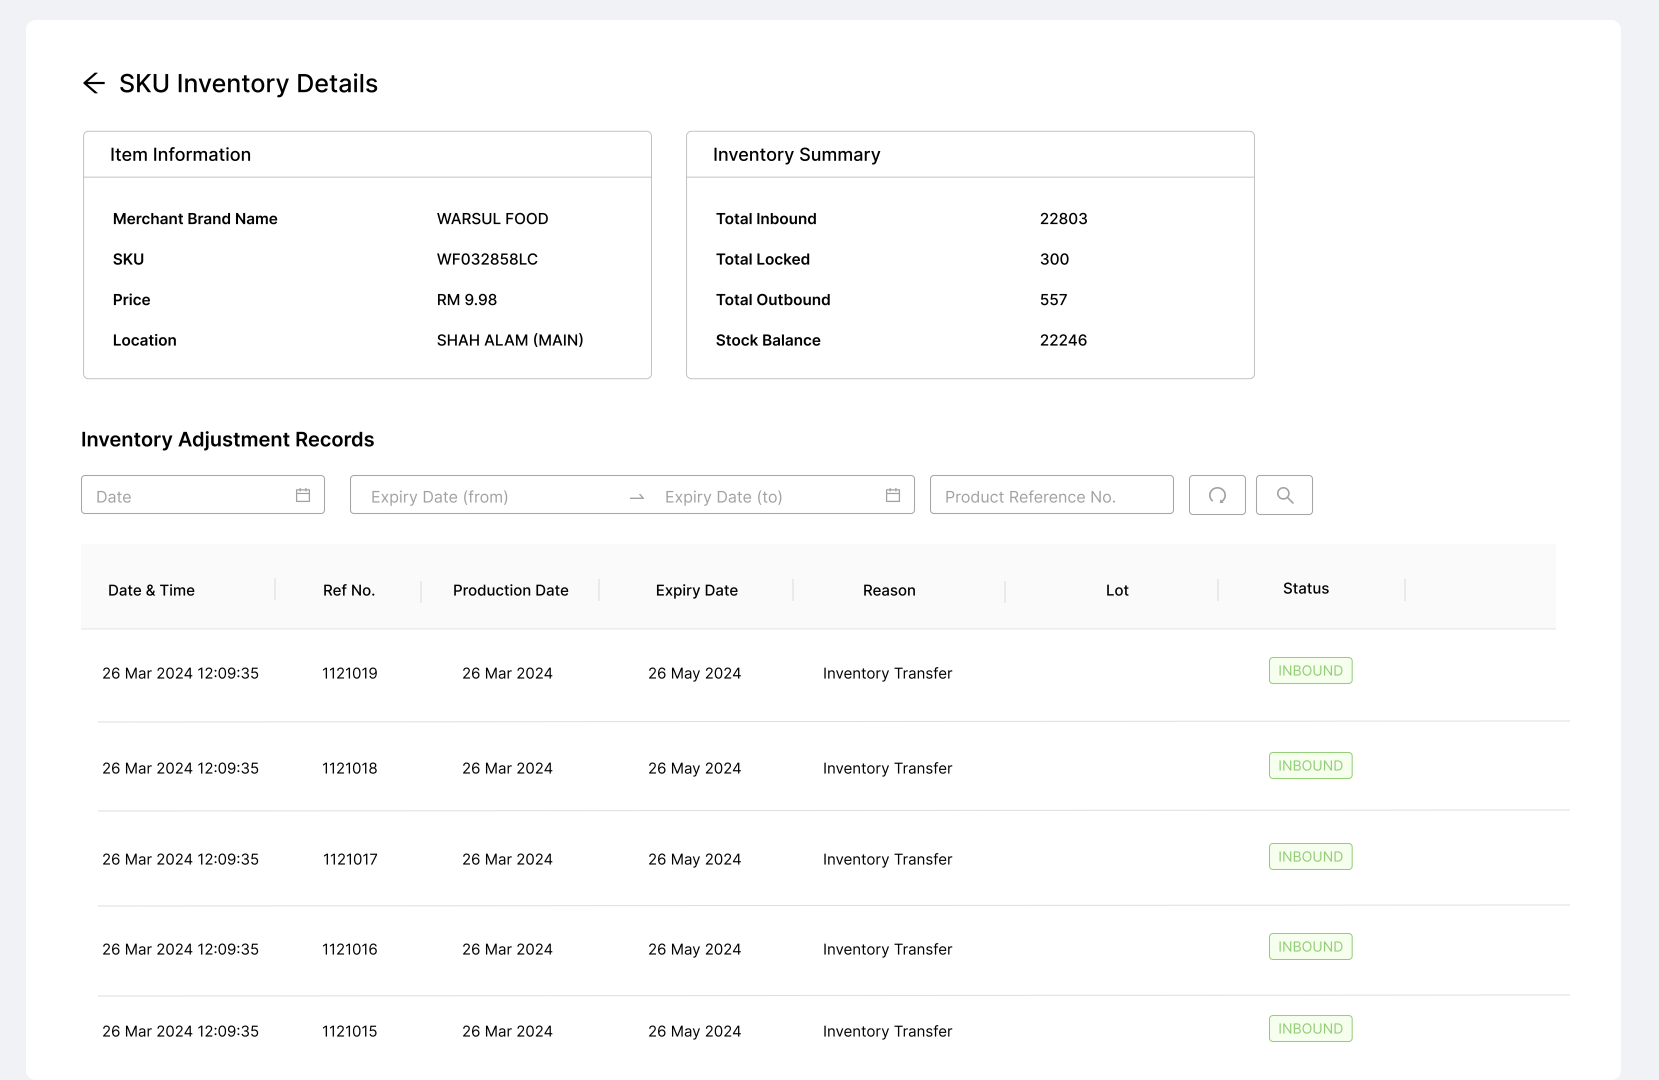Click Stock Balance value 22246
This screenshot has height=1080, width=1659.
click(x=1064, y=340)
